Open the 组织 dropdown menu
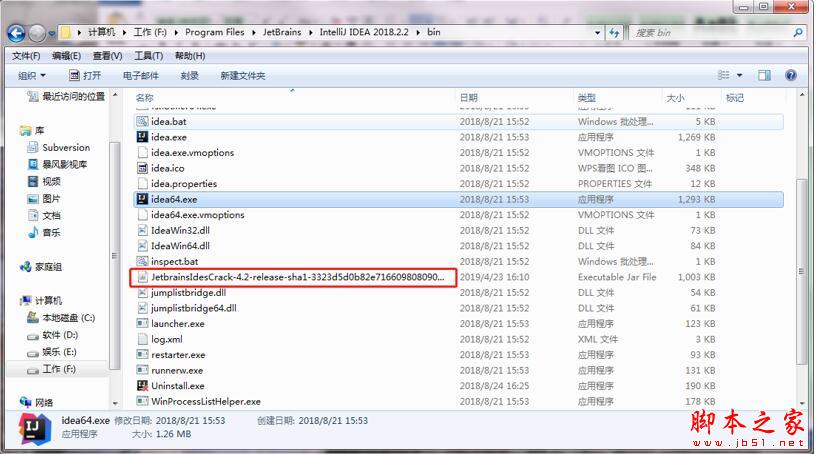Image resolution: width=816 pixels, height=454 pixels. click(31, 75)
